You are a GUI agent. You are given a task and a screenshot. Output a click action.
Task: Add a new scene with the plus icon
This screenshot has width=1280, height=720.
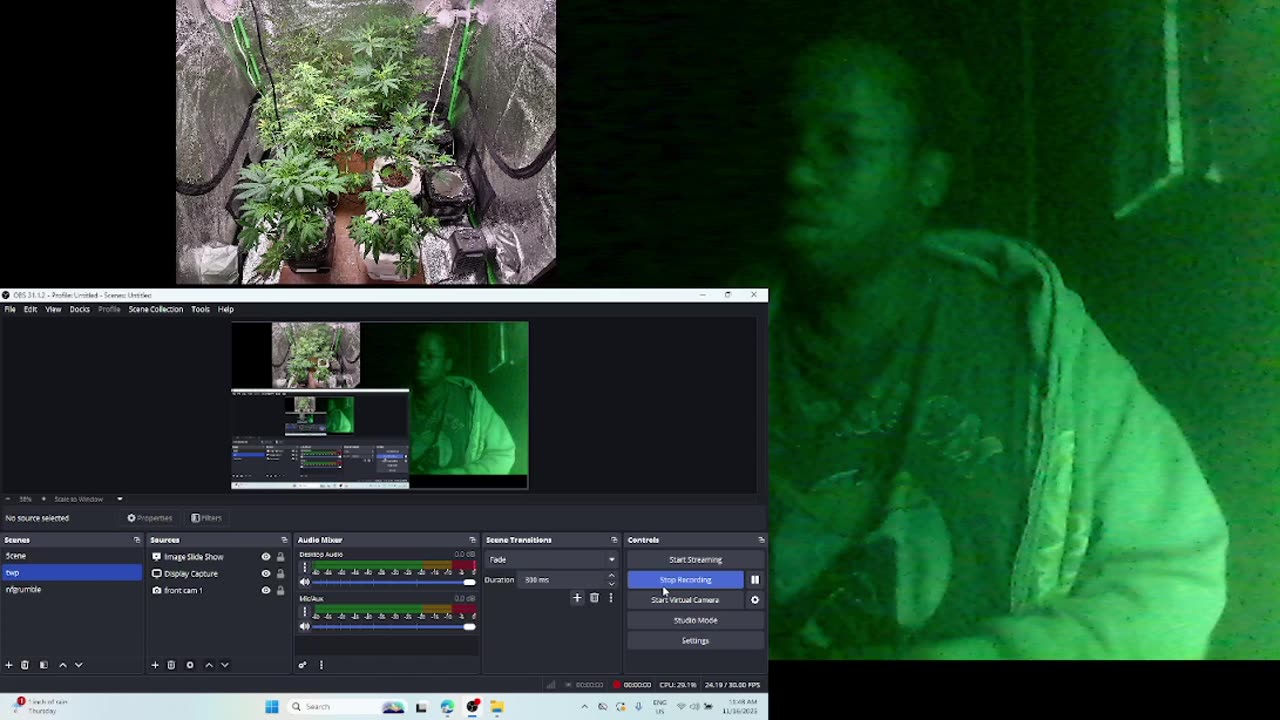click(9, 665)
